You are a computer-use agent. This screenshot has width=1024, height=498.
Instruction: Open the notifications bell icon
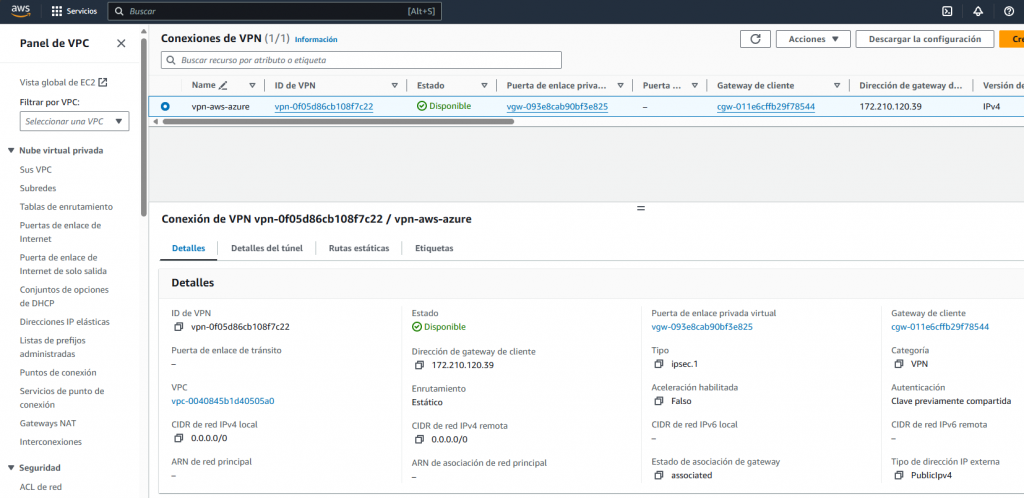[978, 11]
